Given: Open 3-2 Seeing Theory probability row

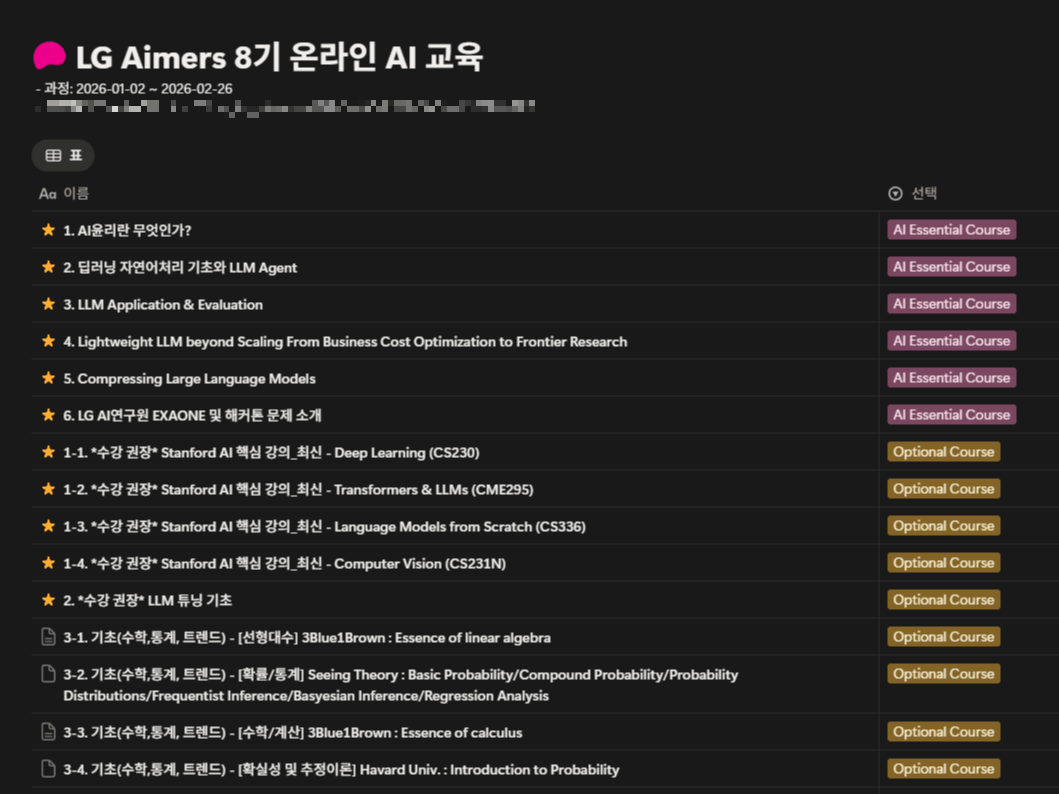Looking at the screenshot, I should click(x=401, y=685).
